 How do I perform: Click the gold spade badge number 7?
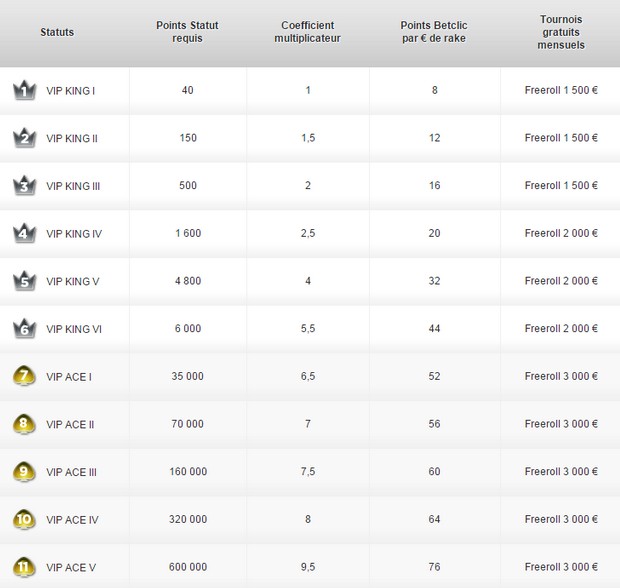point(25,376)
